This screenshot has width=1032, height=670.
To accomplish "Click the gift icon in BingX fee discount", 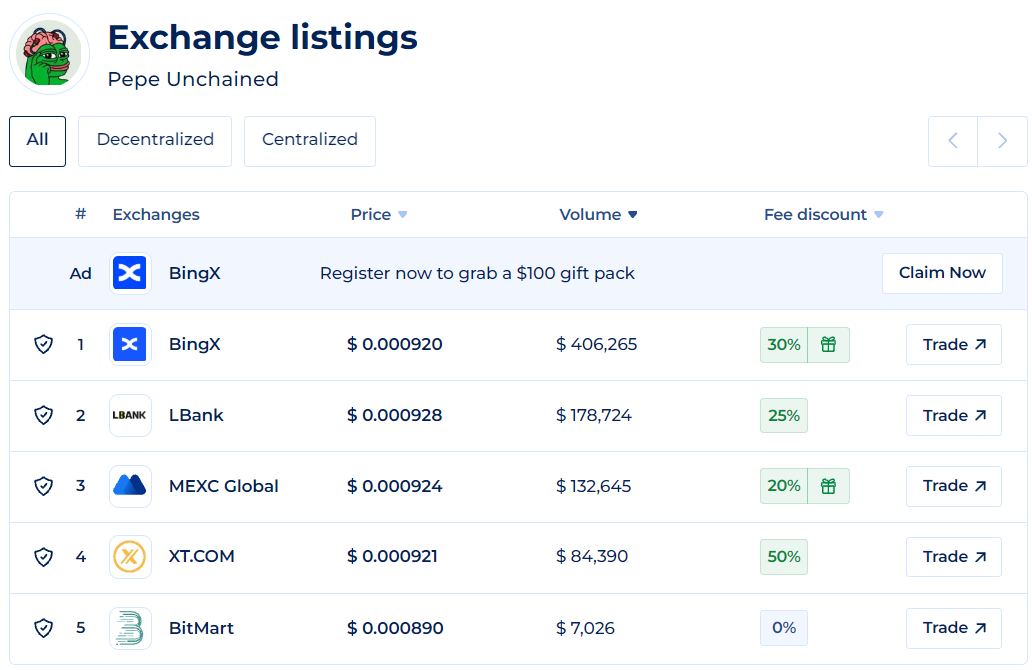I will tap(829, 344).
